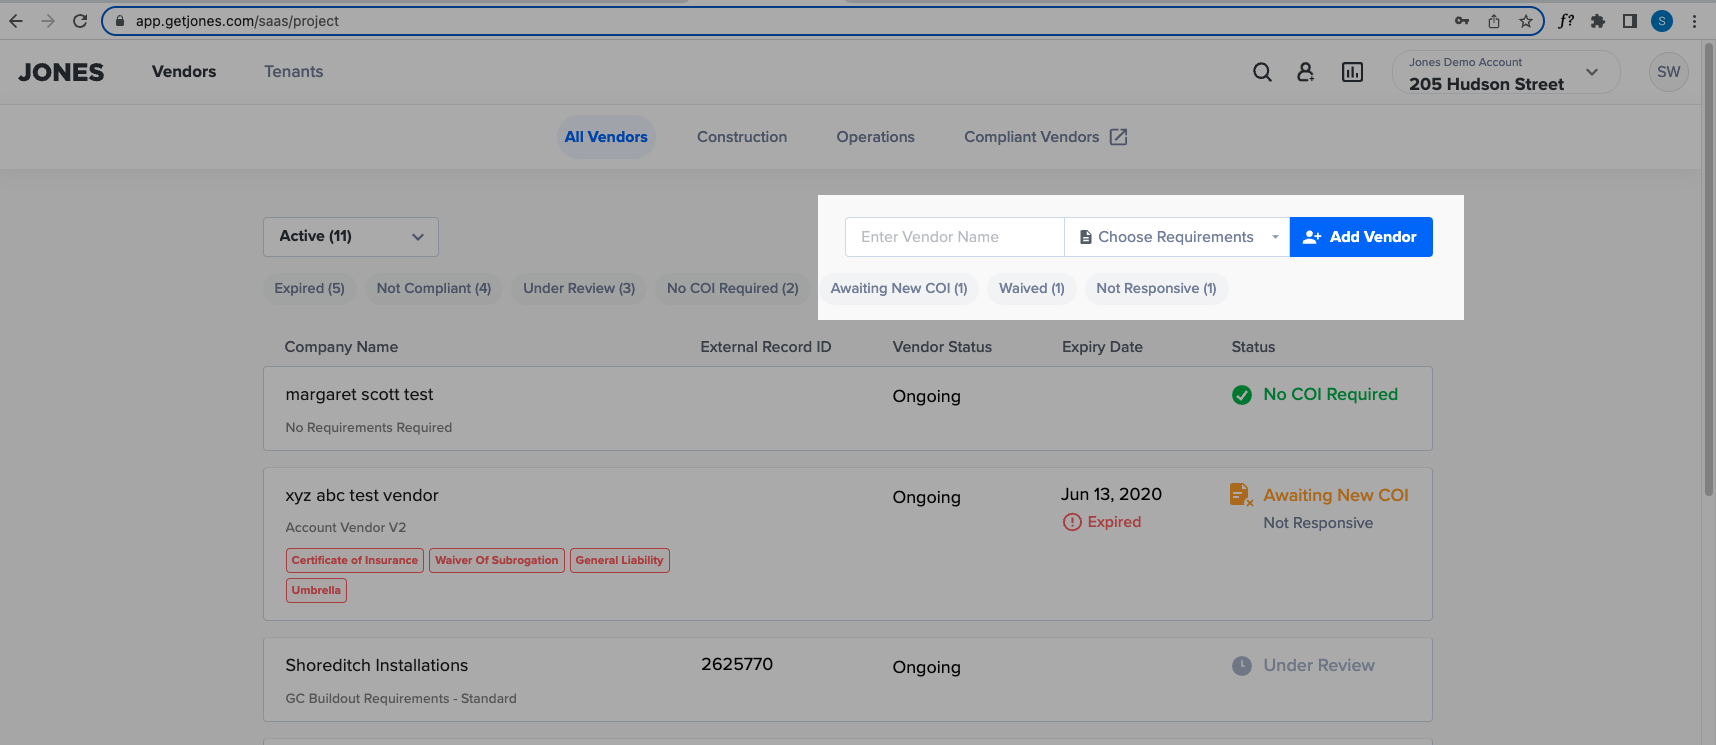Open the Choose Requirements dropdown
This screenshot has height=745, width=1716.
tap(1176, 237)
